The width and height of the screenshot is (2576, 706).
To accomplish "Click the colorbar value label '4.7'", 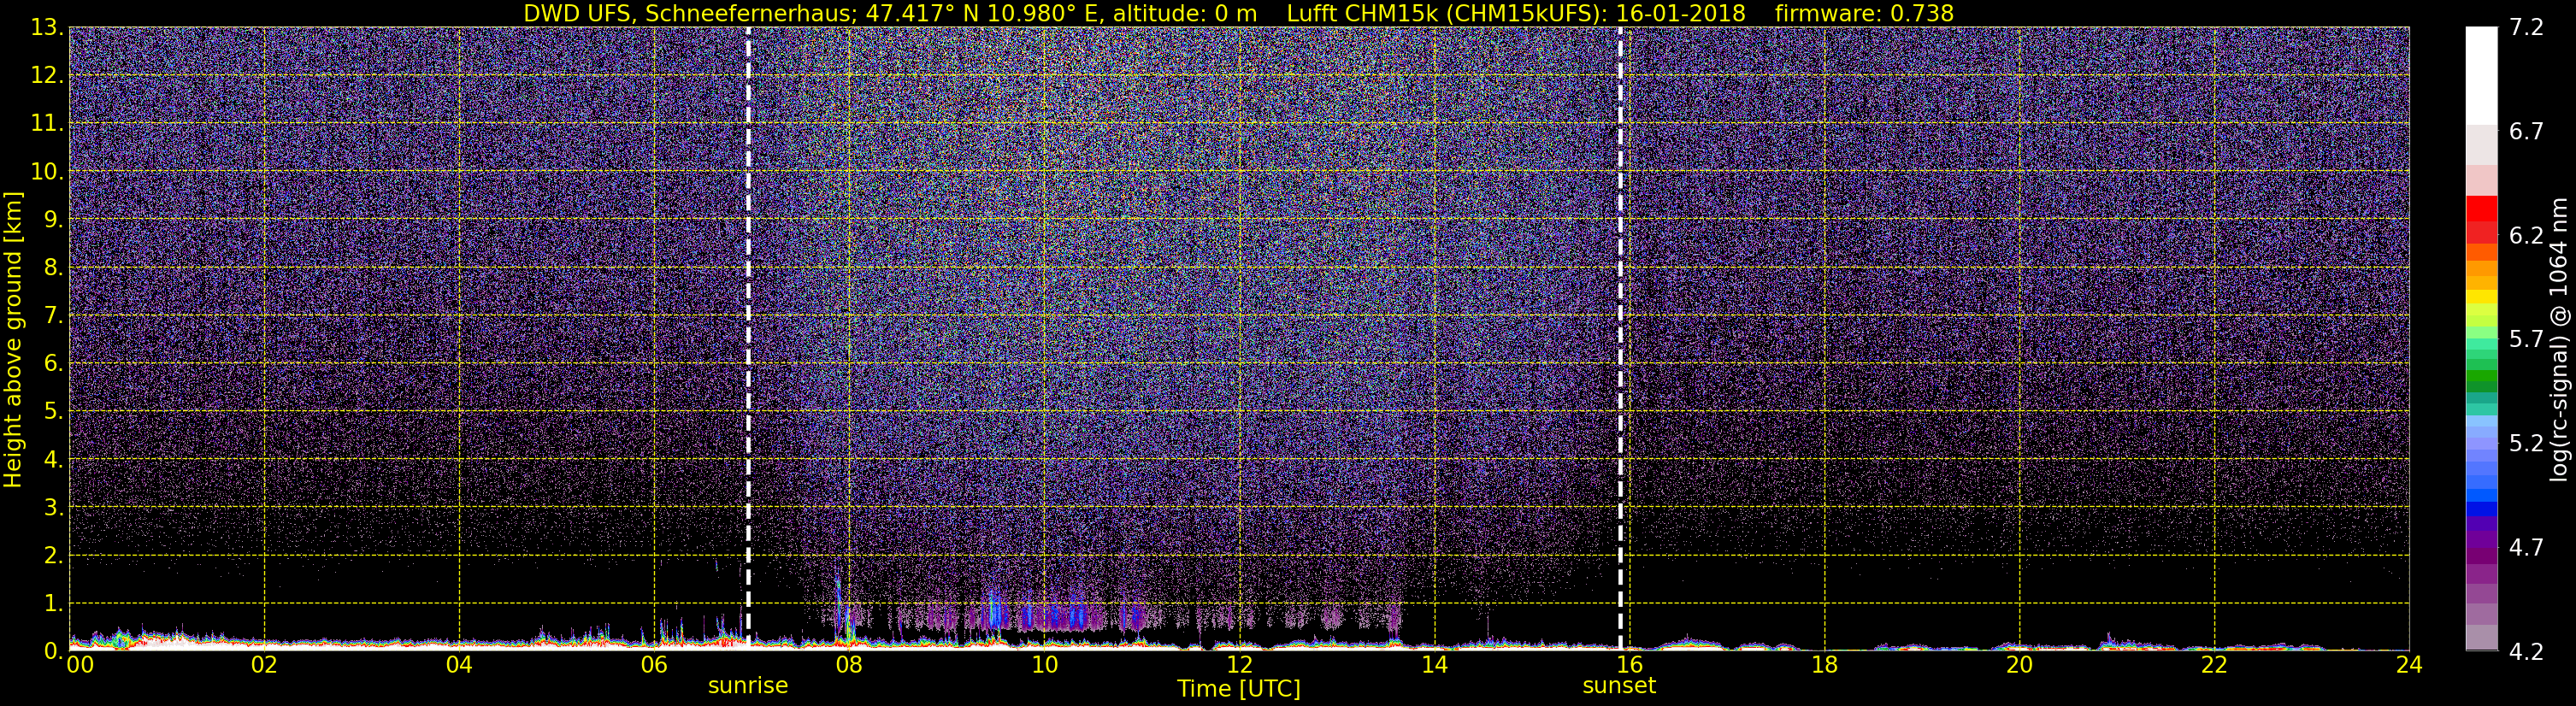I will click(2526, 547).
